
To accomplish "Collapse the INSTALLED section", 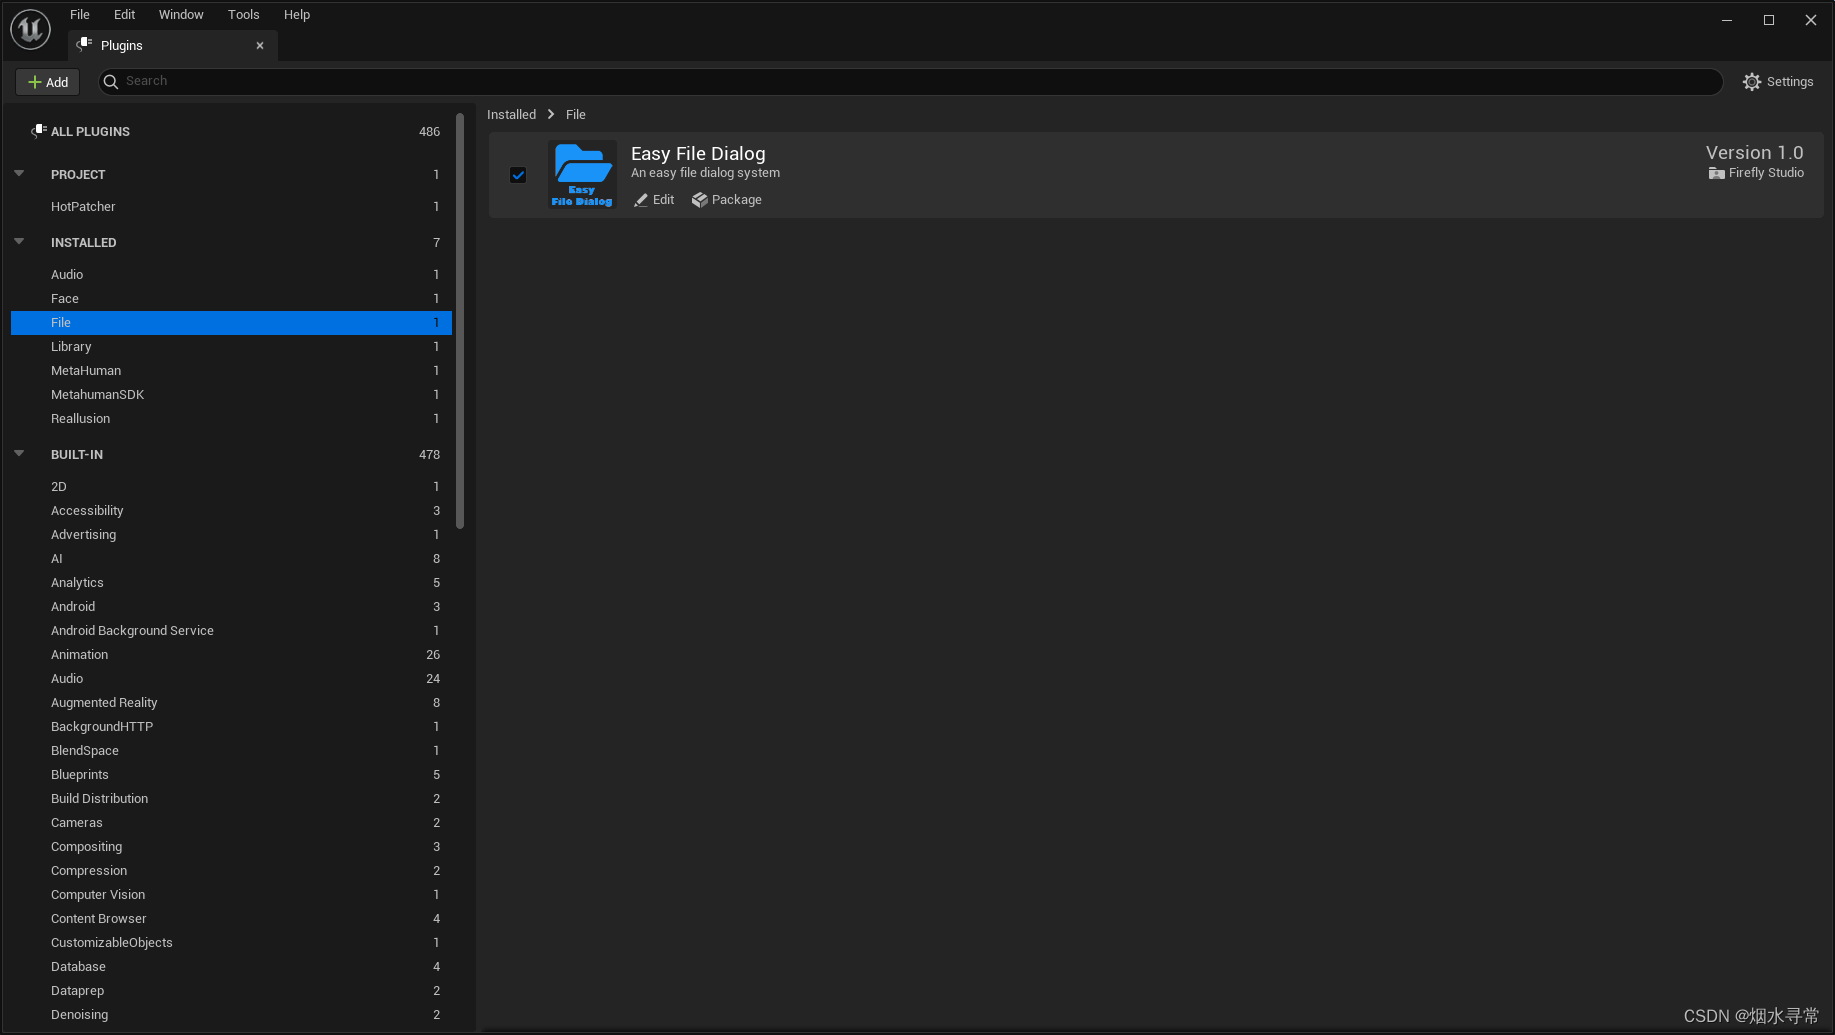I will point(19,241).
